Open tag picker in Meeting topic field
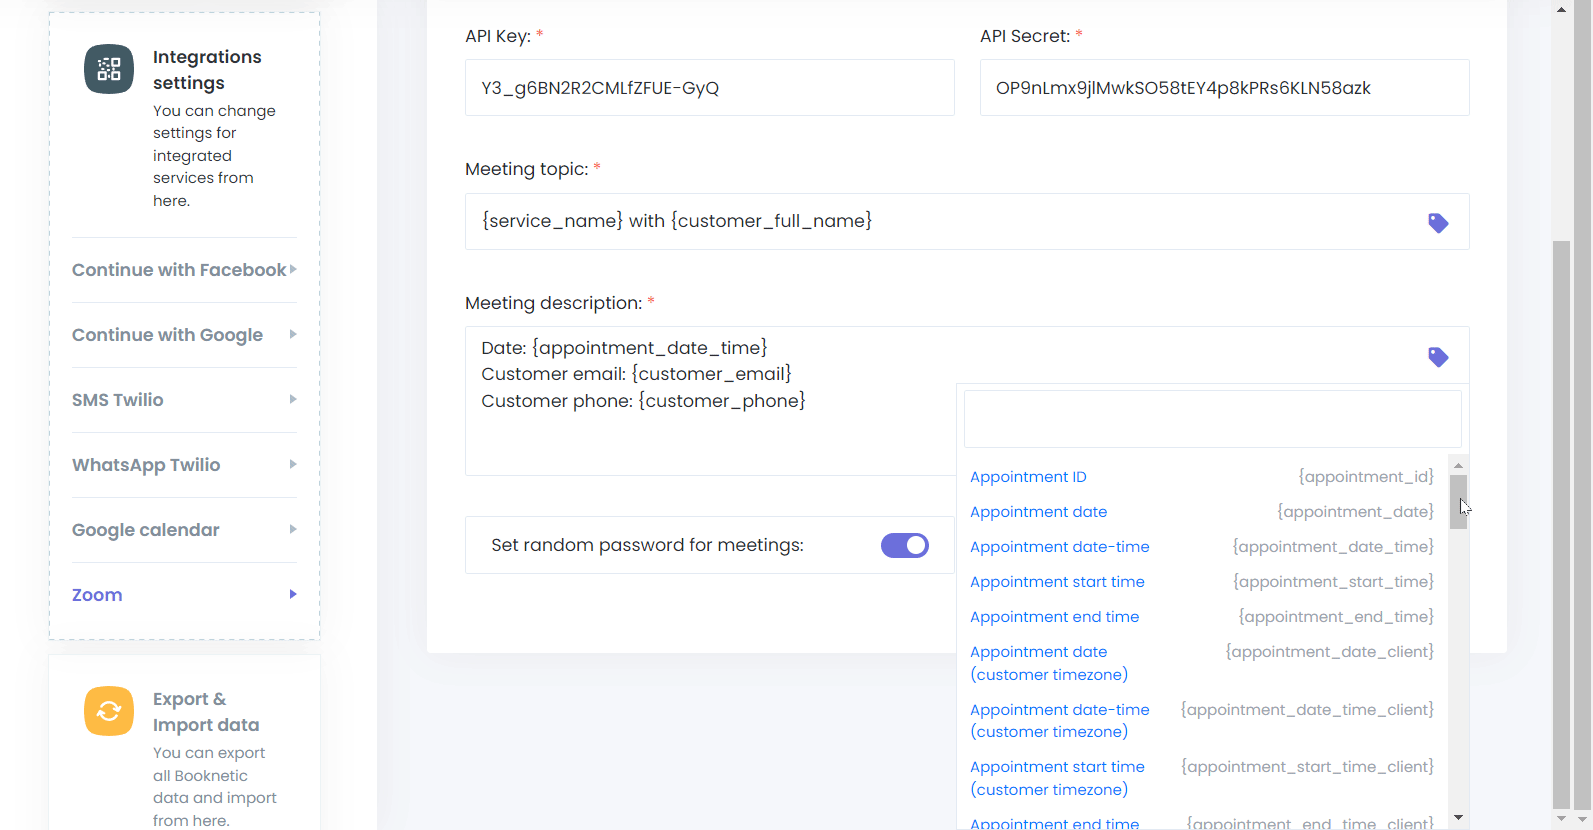 (x=1438, y=223)
